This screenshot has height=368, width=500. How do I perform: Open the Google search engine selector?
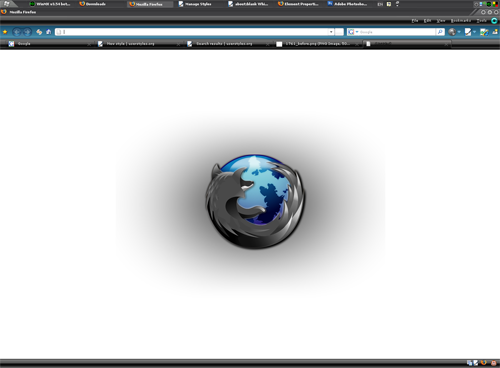coord(353,32)
